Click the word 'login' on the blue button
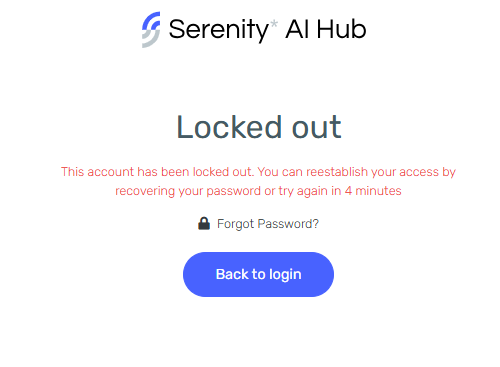Image resolution: width=500 pixels, height=367 pixels. click(285, 275)
